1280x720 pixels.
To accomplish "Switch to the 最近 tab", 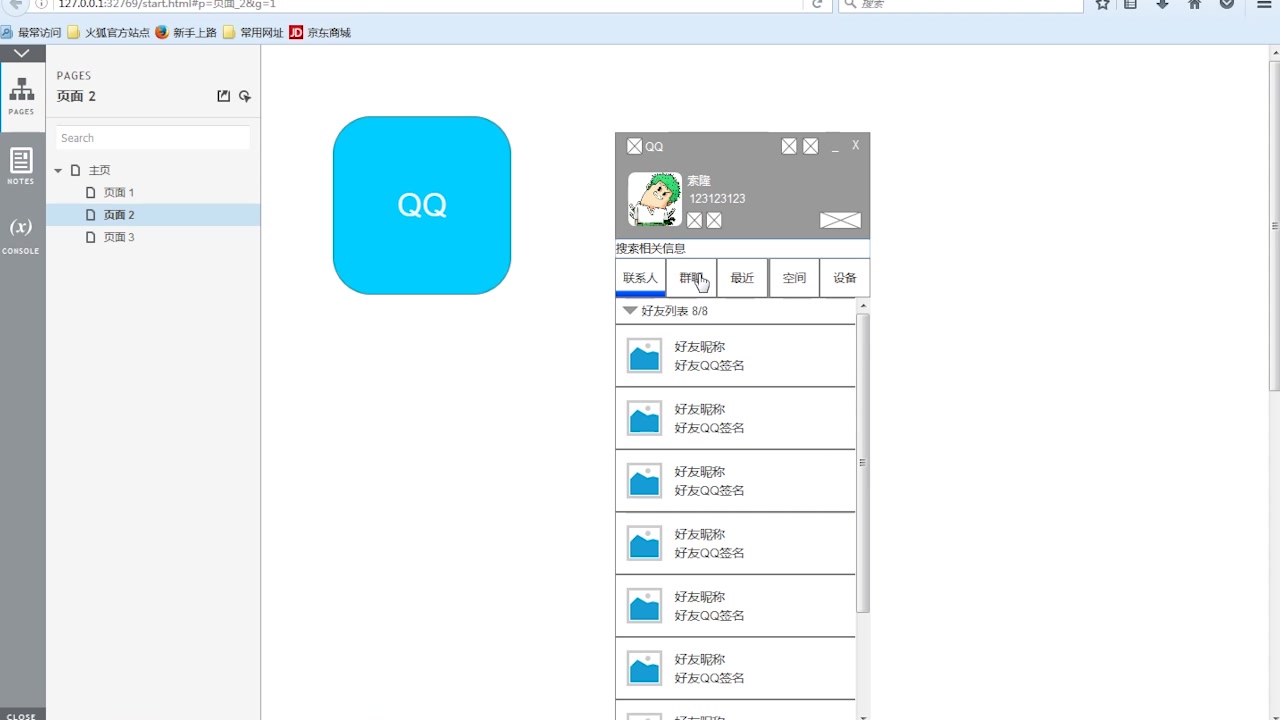I will [x=742, y=278].
